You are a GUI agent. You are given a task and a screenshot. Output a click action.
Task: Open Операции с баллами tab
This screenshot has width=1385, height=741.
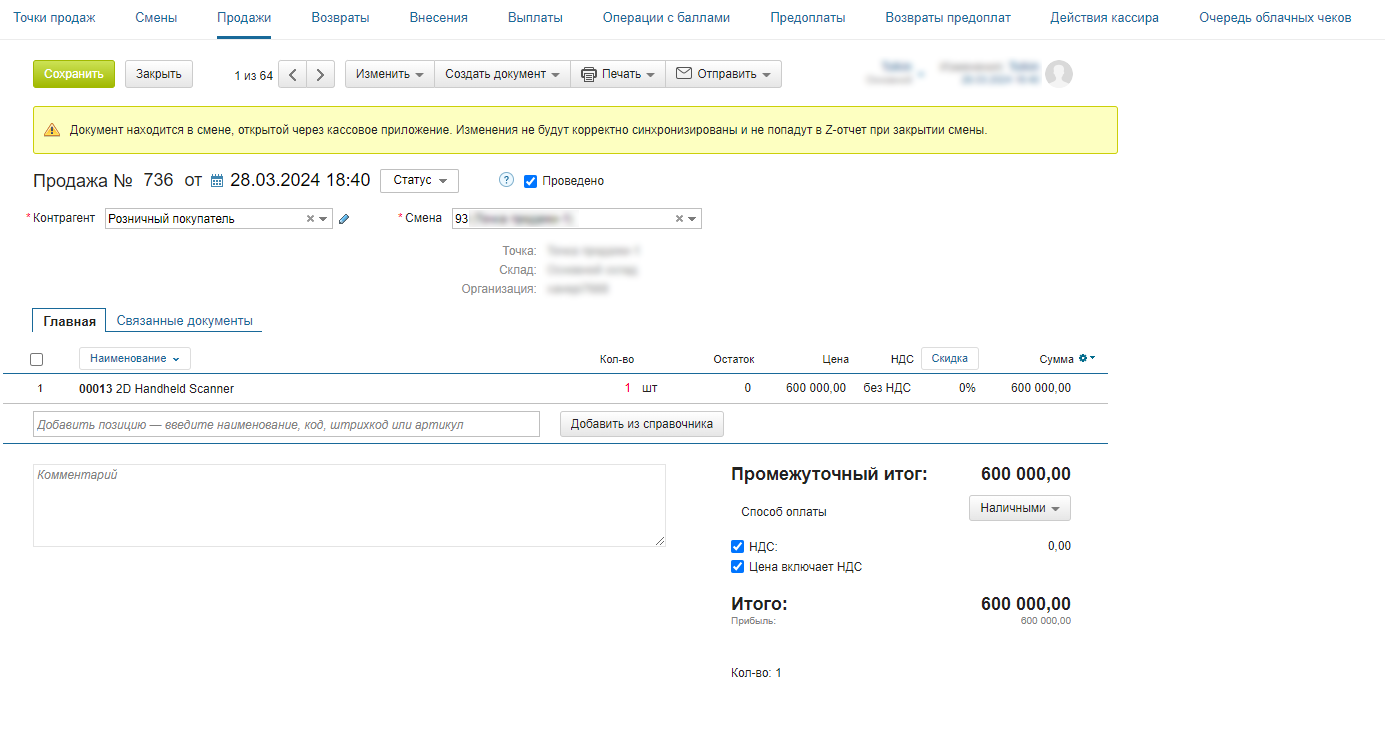pos(666,18)
